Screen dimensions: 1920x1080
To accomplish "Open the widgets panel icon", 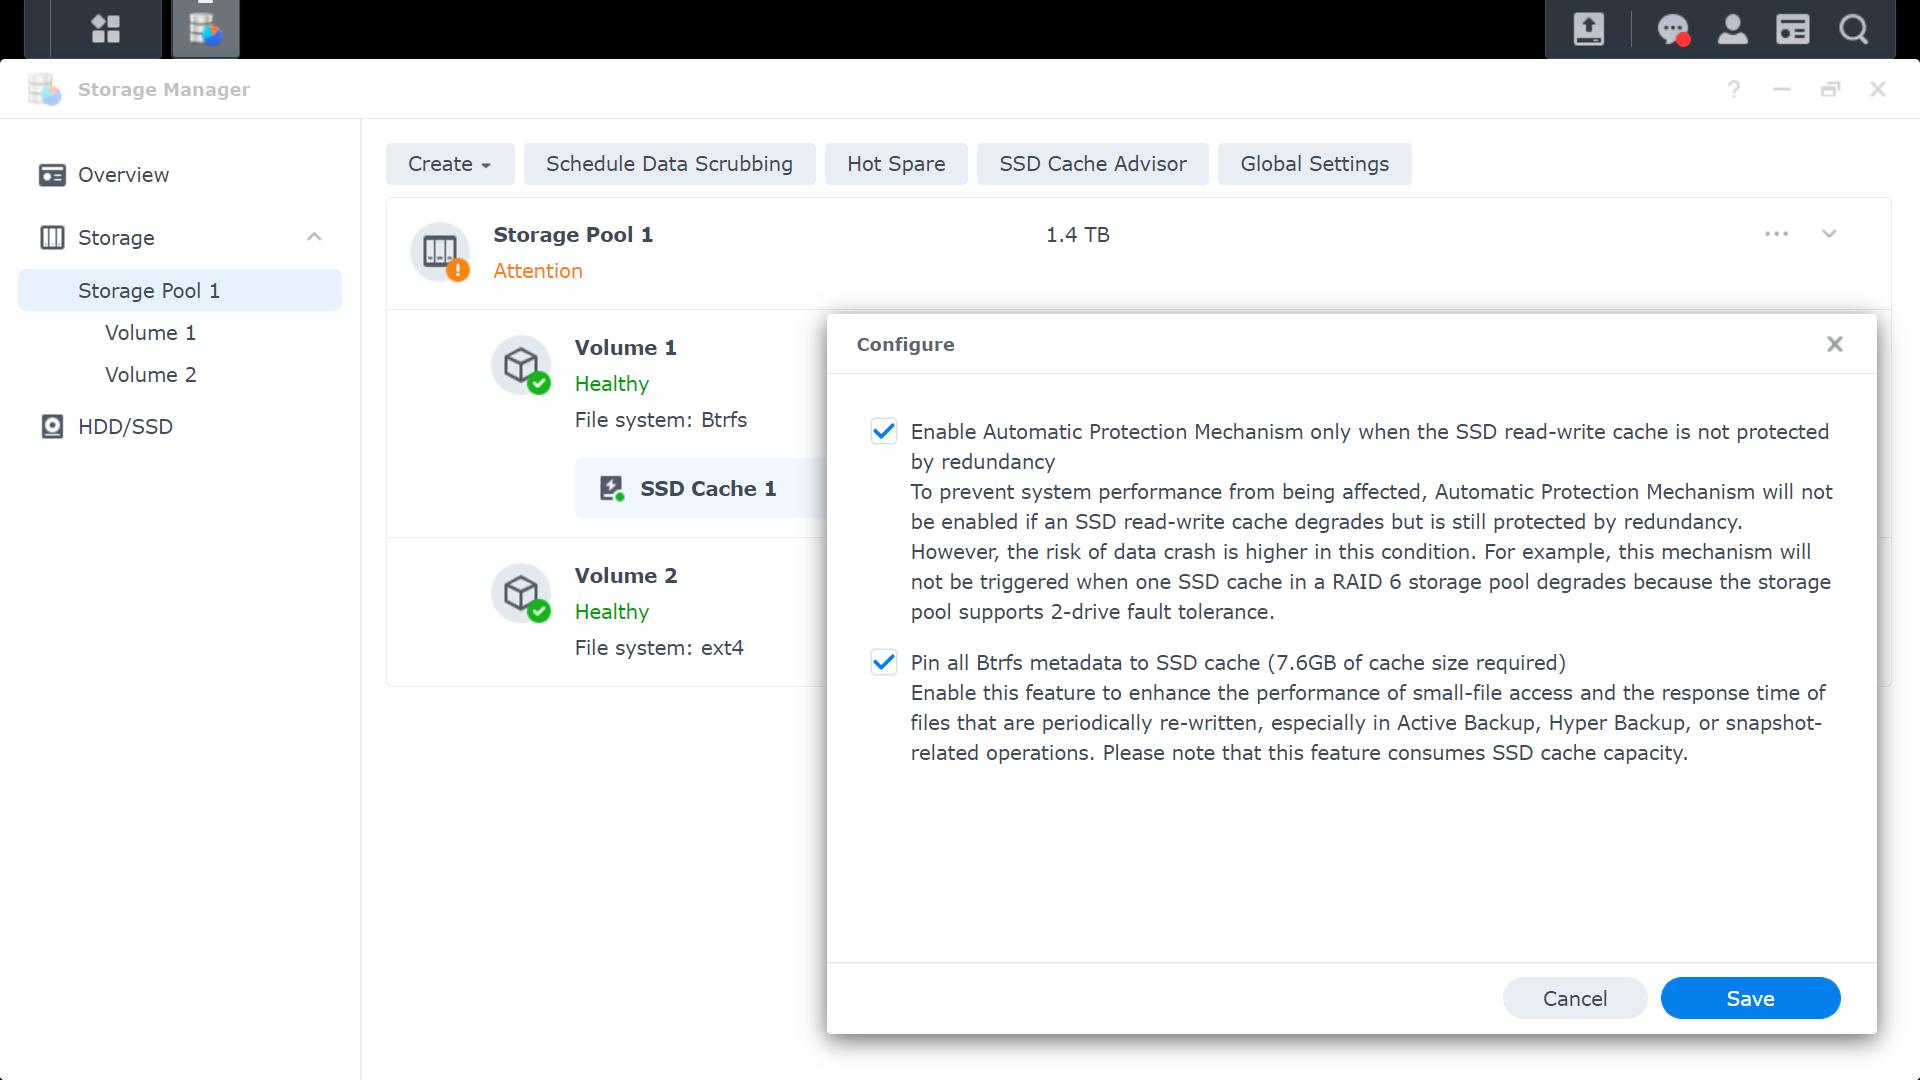I will tap(1792, 29).
